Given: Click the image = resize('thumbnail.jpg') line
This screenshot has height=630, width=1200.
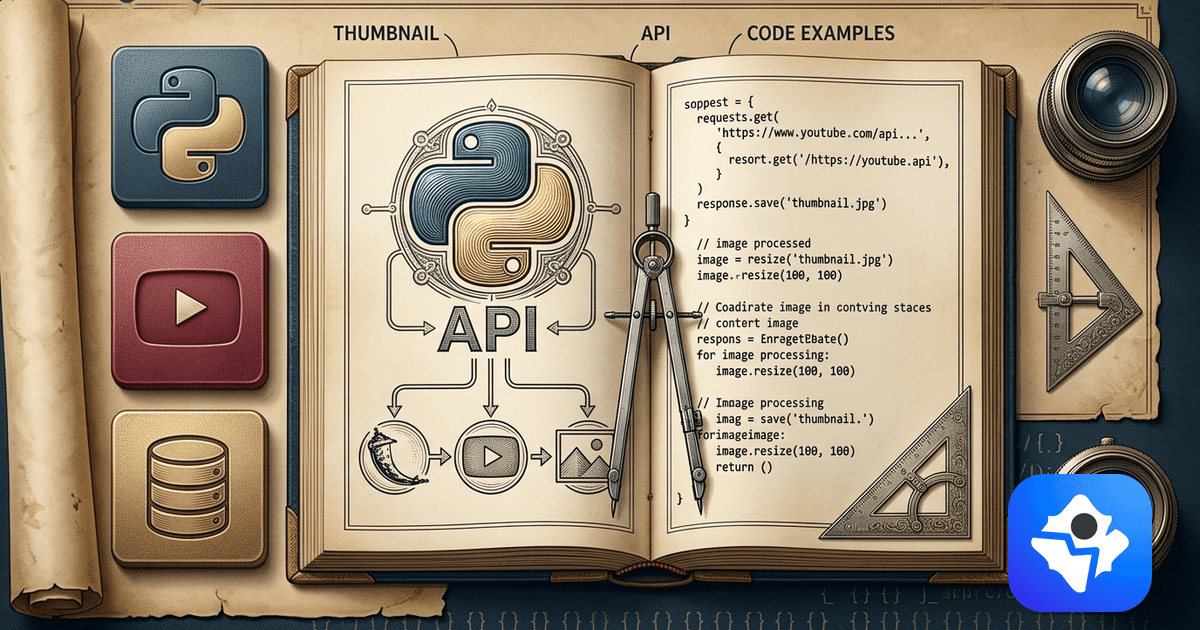Looking at the screenshot, I should (x=794, y=259).
